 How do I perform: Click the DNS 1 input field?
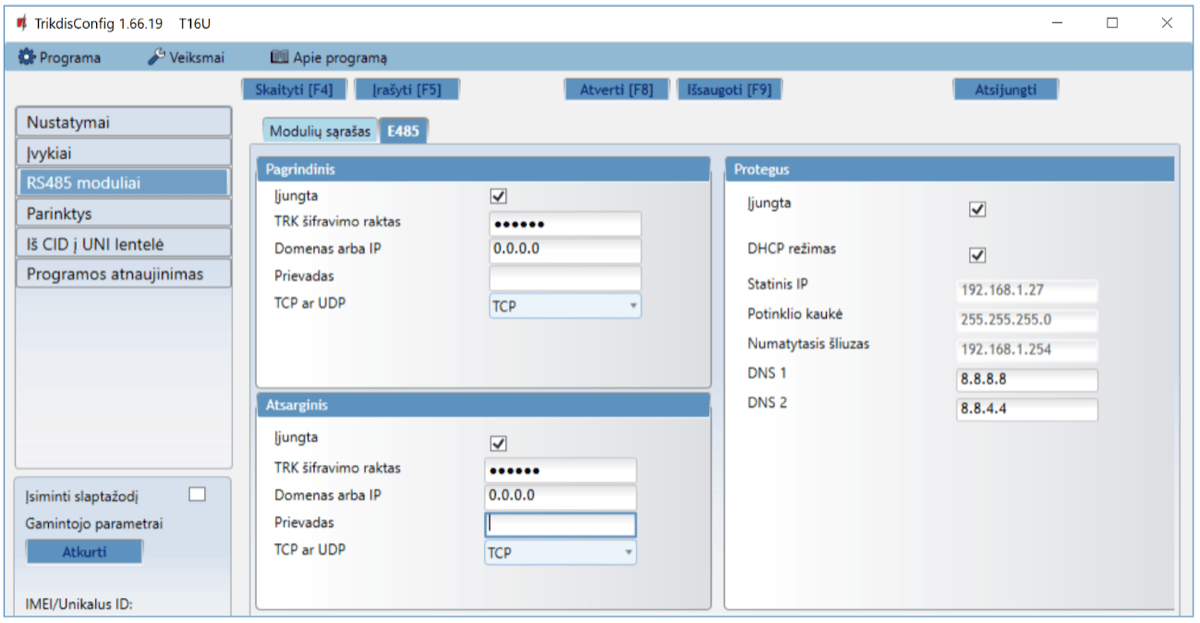pyautogui.click(x=1027, y=380)
